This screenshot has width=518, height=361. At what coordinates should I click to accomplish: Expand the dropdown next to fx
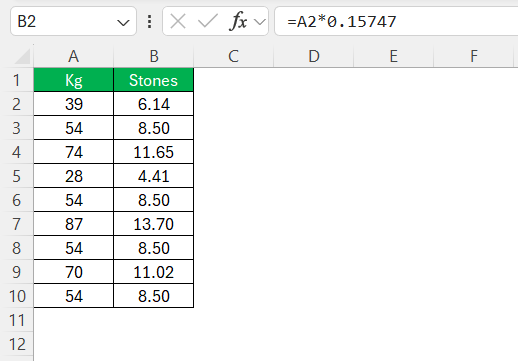(x=260, y=22)
